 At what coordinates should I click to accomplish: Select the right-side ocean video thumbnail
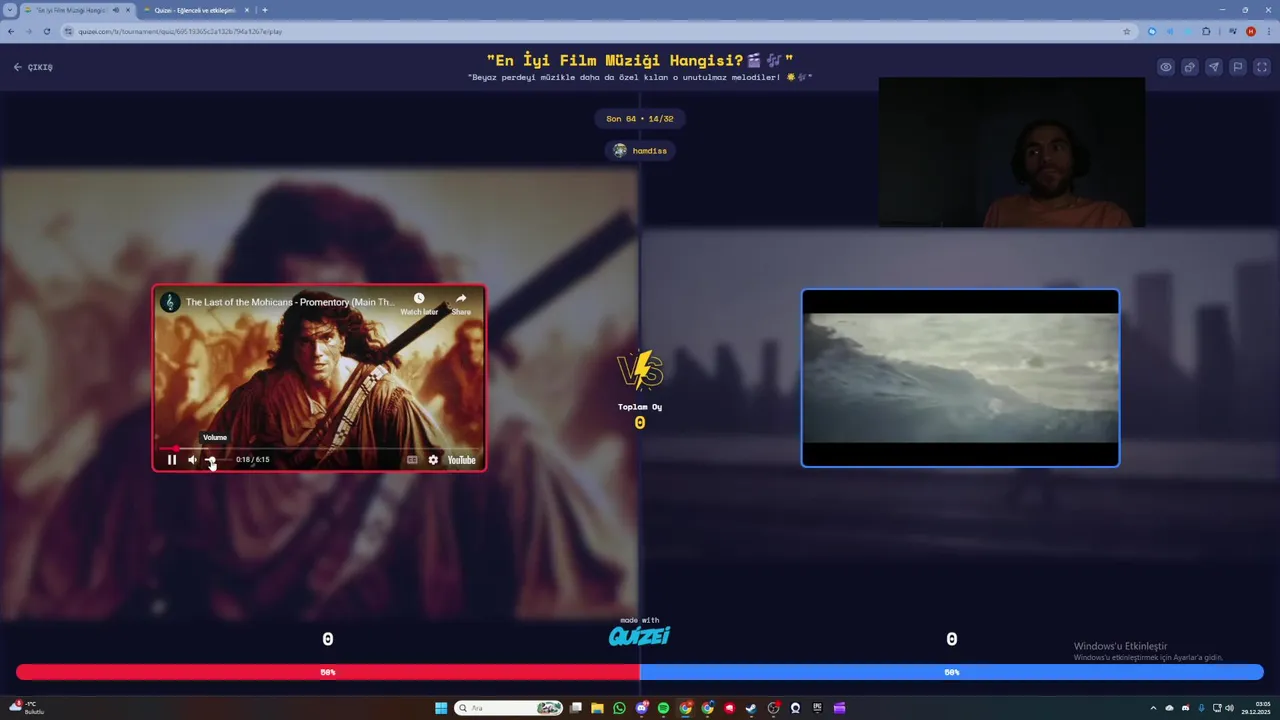960,378
